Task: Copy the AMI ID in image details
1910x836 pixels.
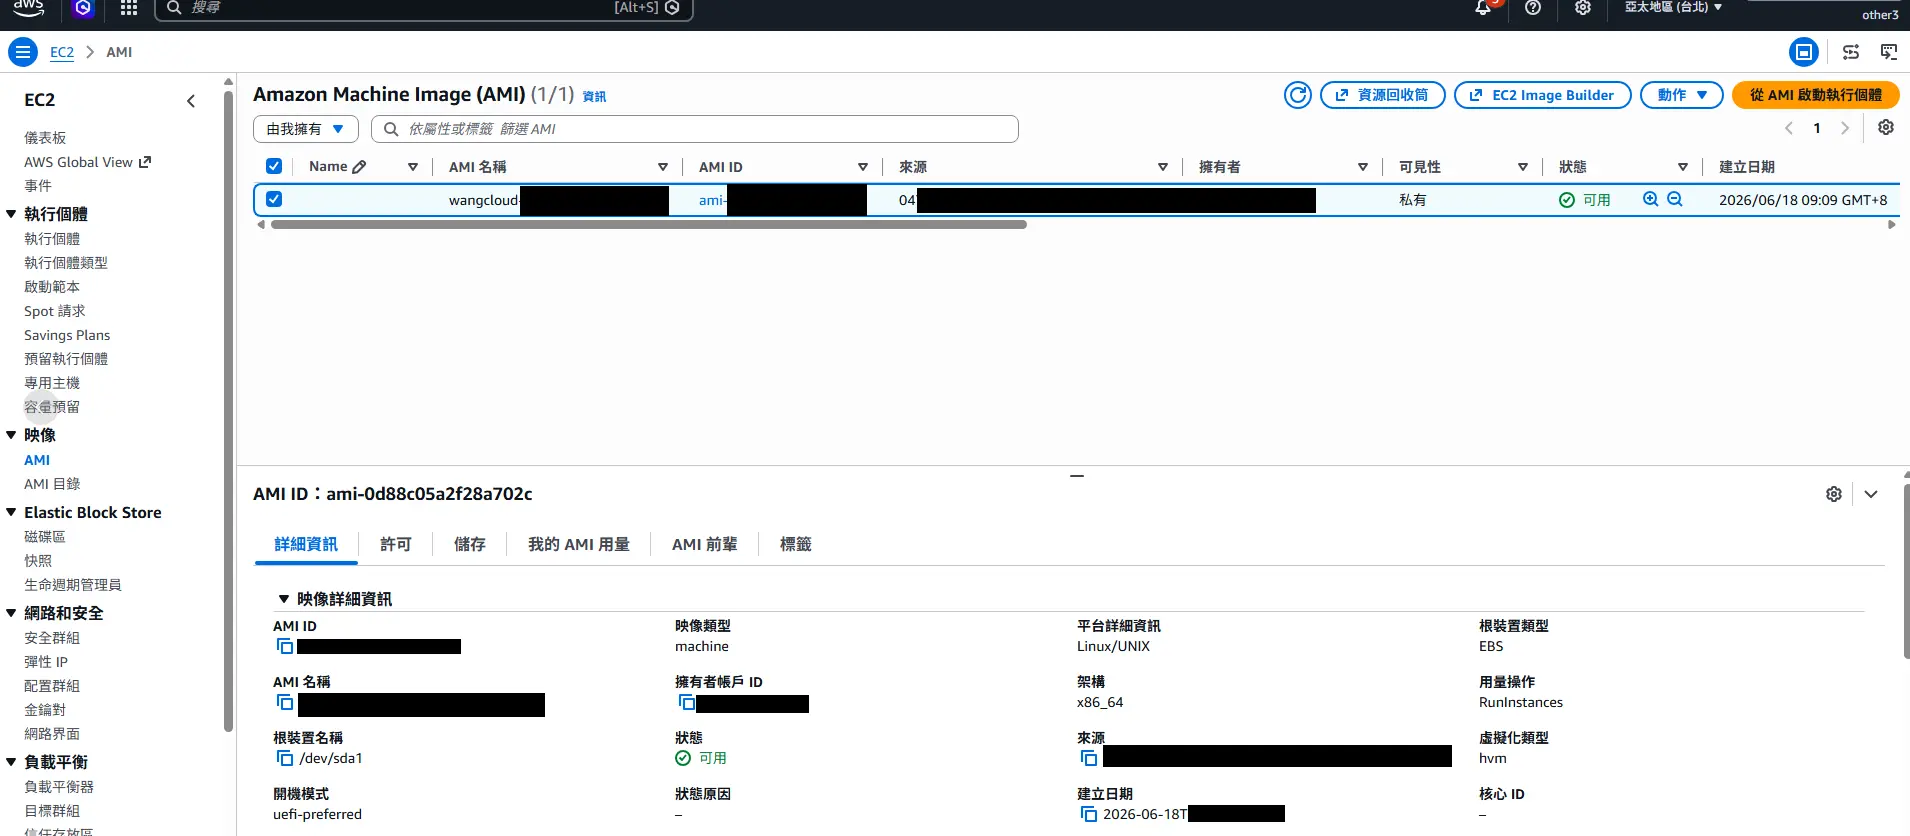Action: pos(285,646)
